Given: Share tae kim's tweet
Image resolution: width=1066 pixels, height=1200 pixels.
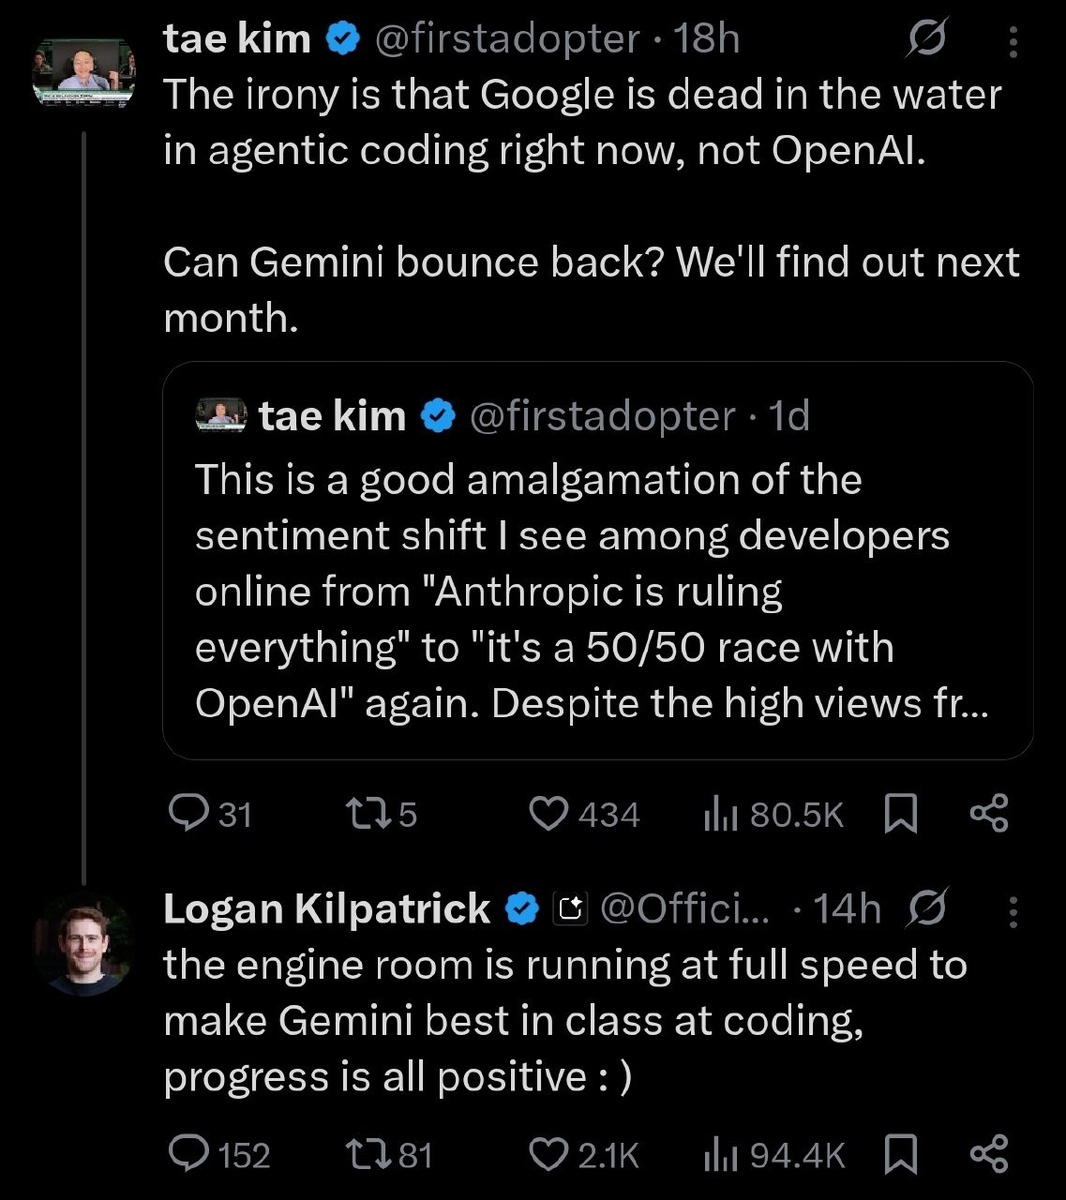Looking at the screenshot, I should pos(989,814).
